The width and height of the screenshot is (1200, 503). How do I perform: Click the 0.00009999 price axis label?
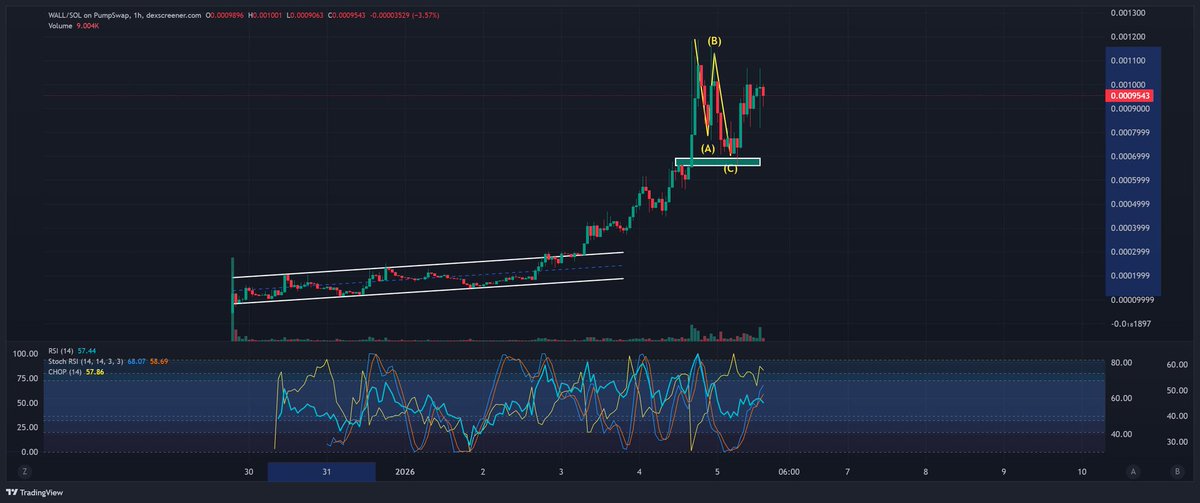click(1134, 300)
